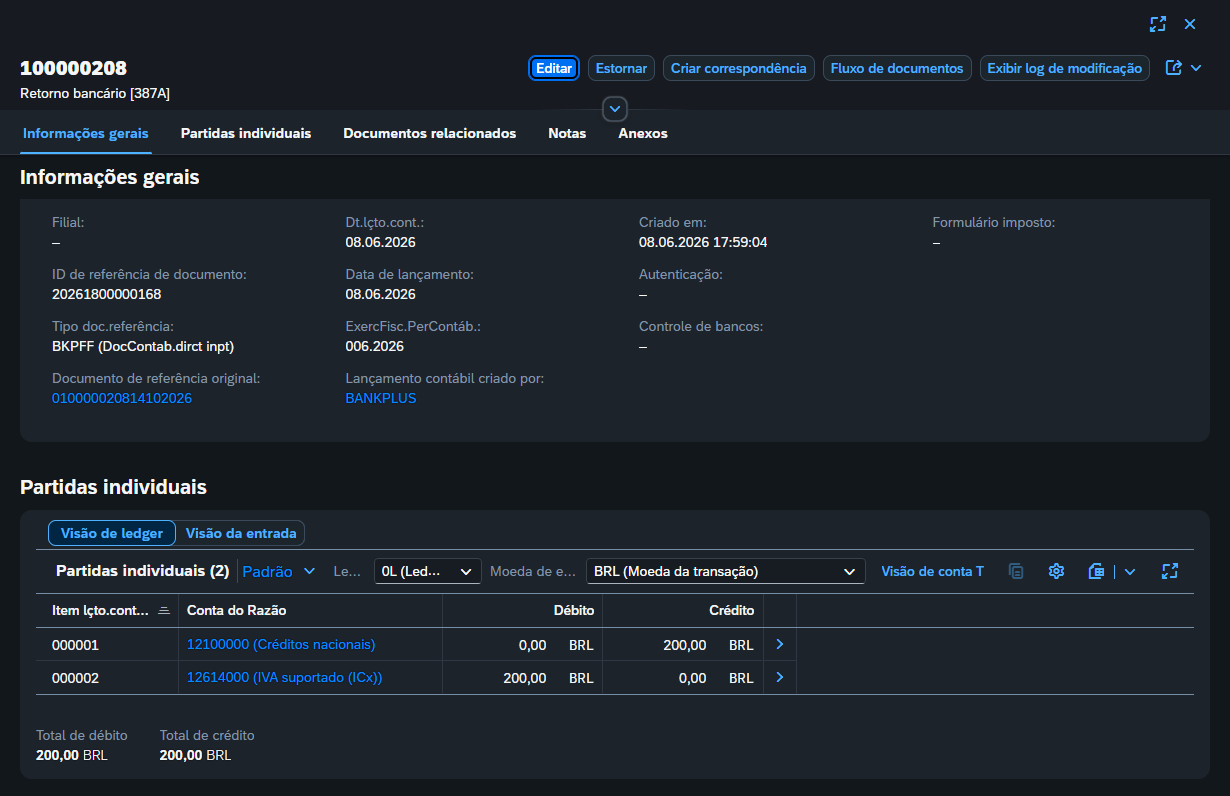Click Criar correspondência
The width and height of the screenshot is (1230, 796).
click(x=739, y=68)
